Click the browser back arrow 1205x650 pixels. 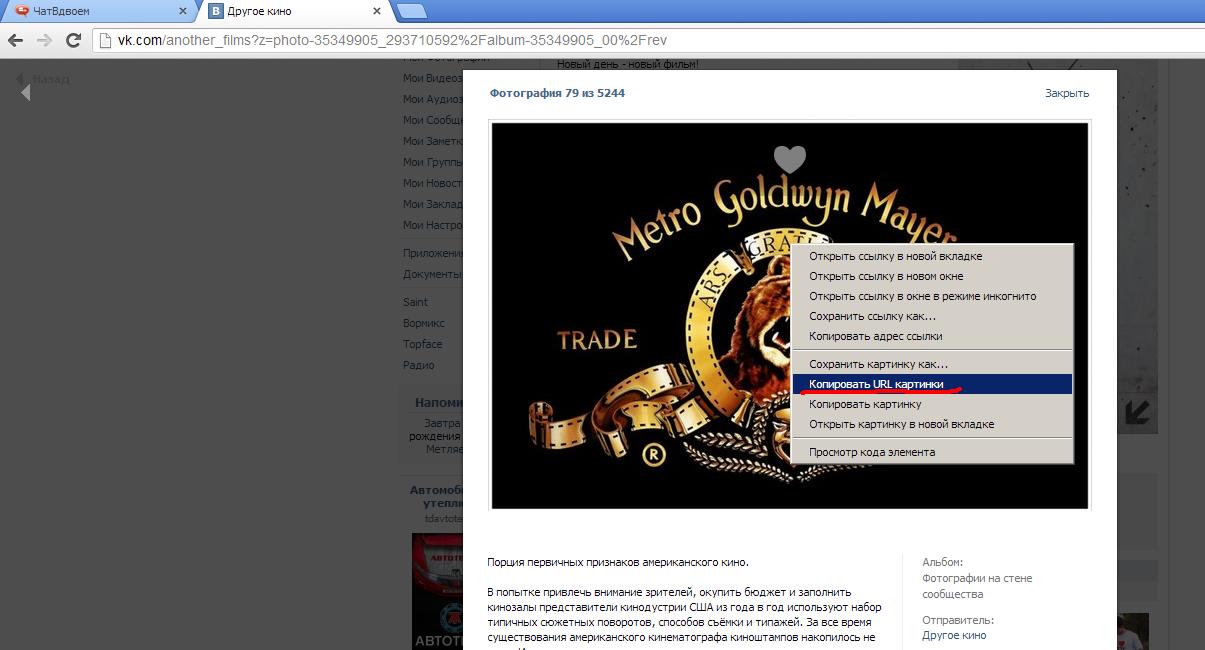[x=16, y=41]
